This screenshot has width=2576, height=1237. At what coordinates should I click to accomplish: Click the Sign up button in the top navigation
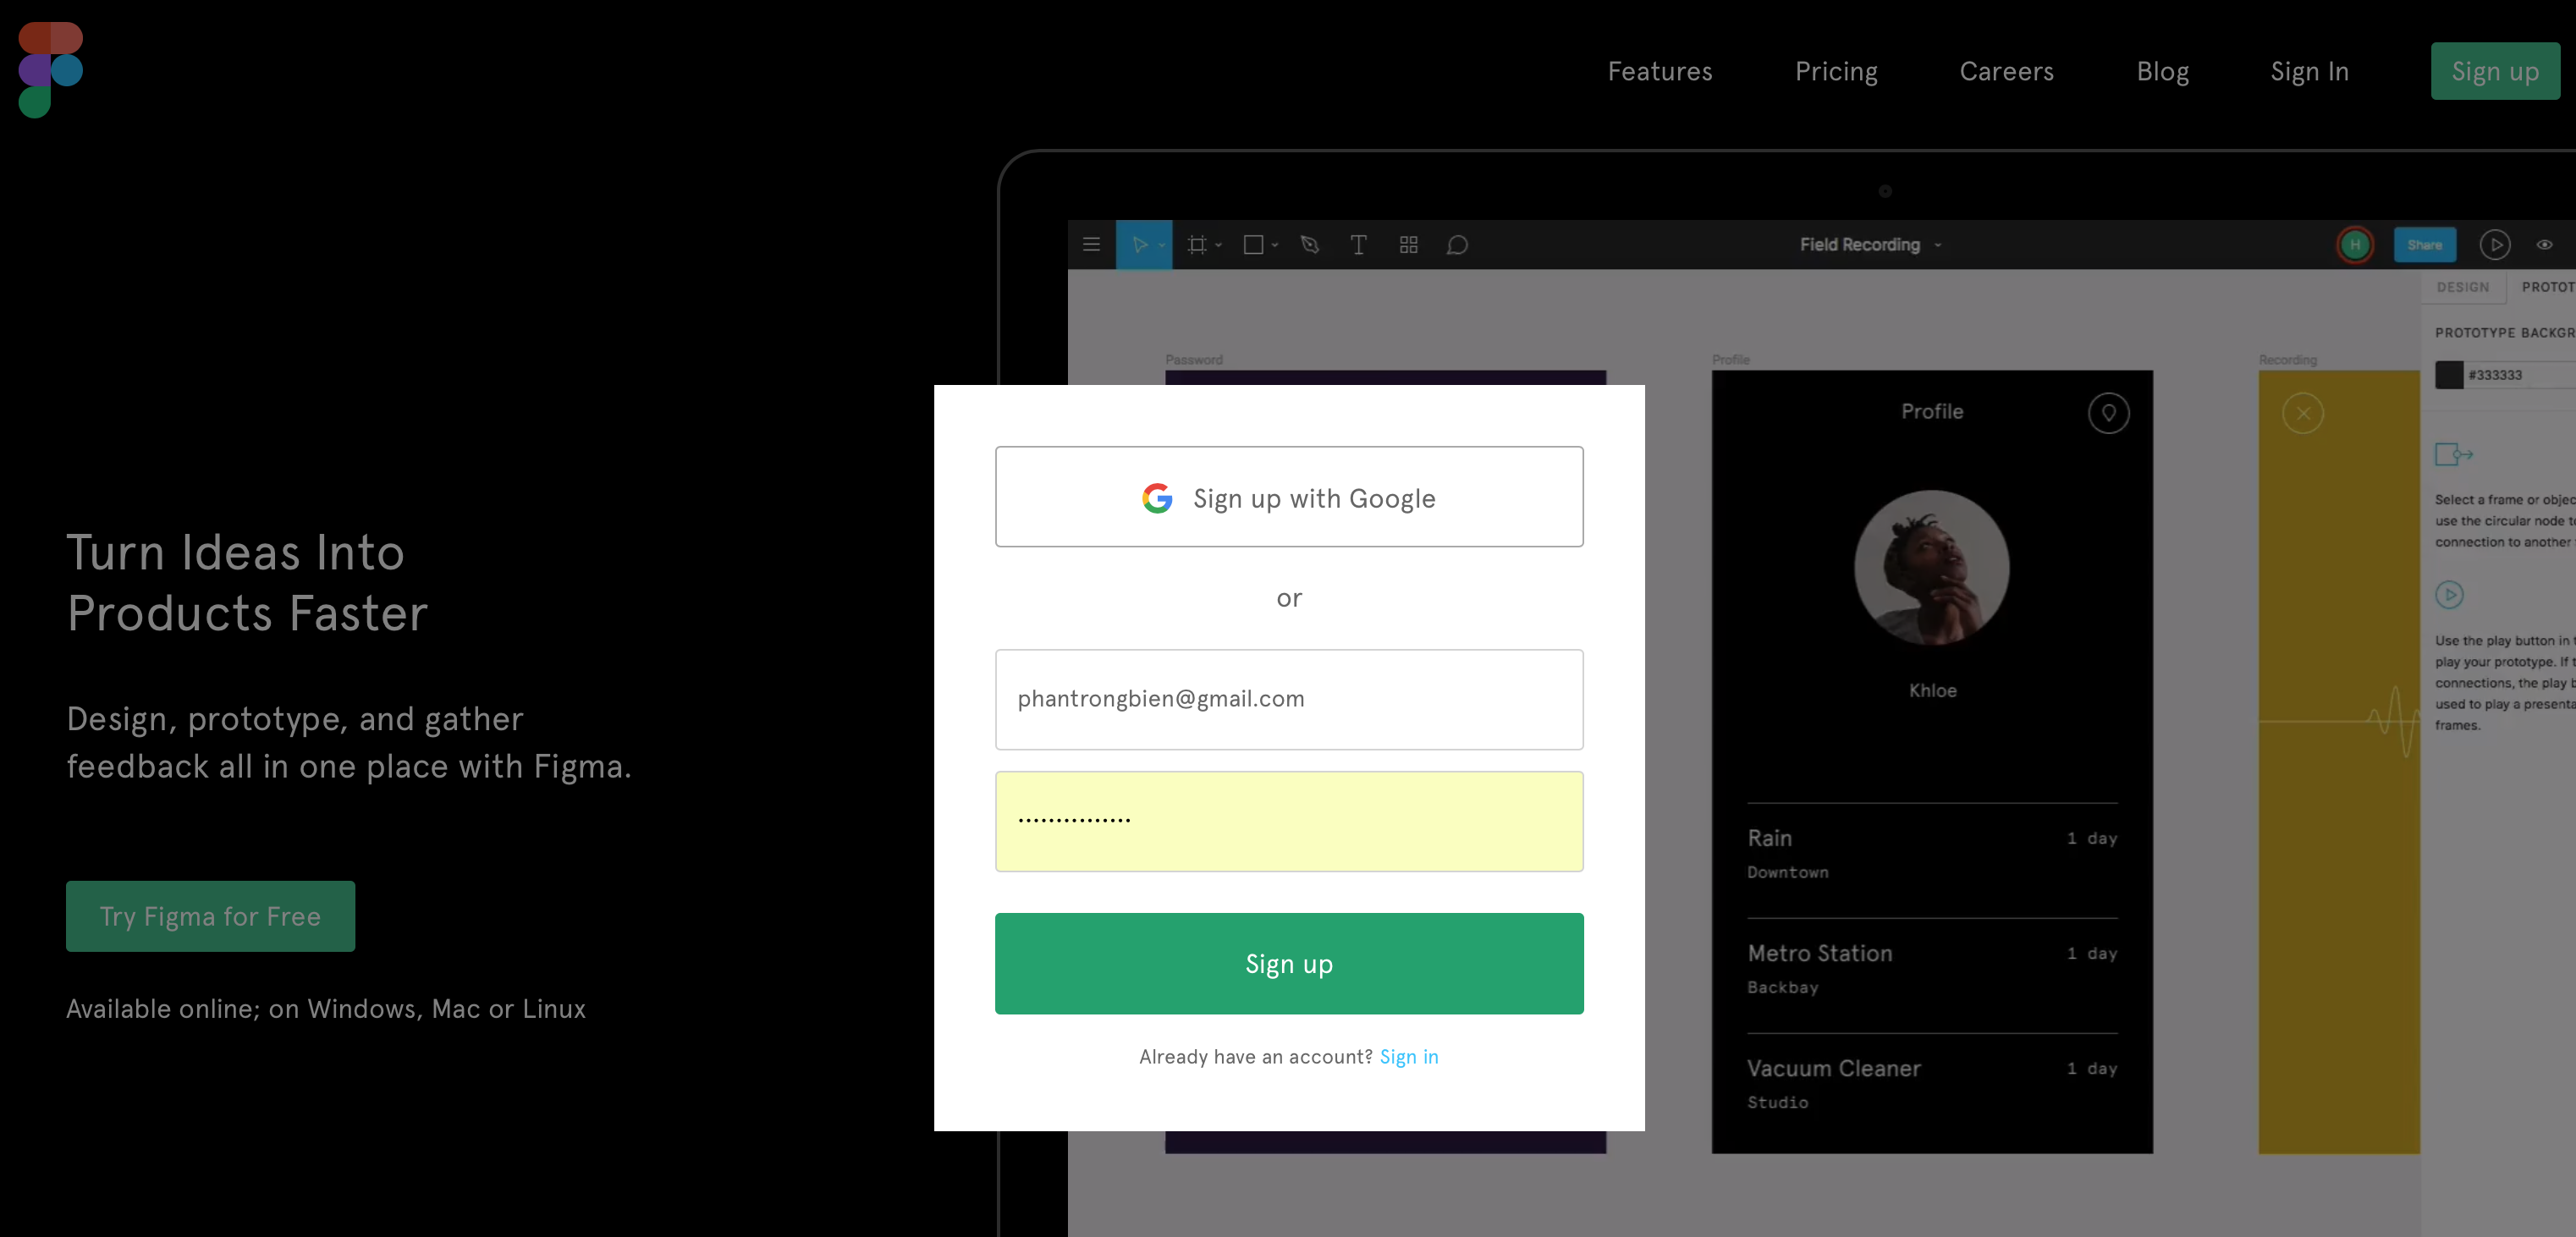pos(2495,71)
